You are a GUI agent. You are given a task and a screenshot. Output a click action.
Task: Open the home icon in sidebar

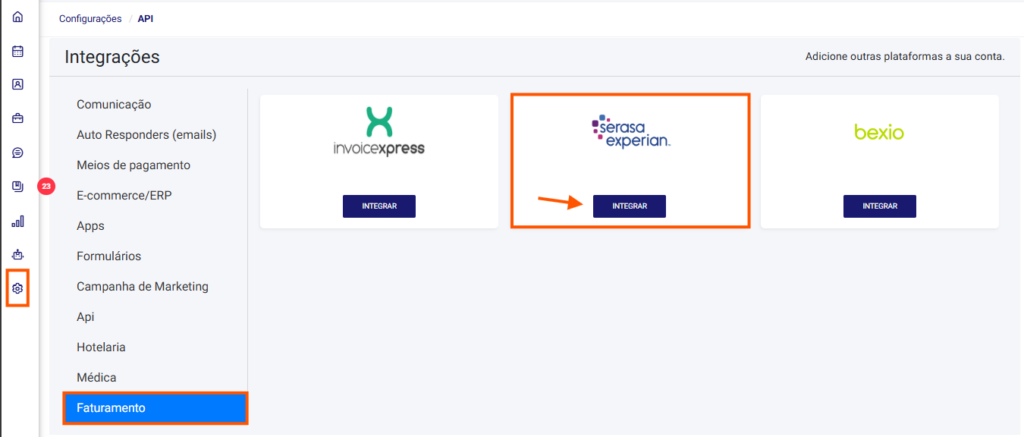[x=17, y=17]
